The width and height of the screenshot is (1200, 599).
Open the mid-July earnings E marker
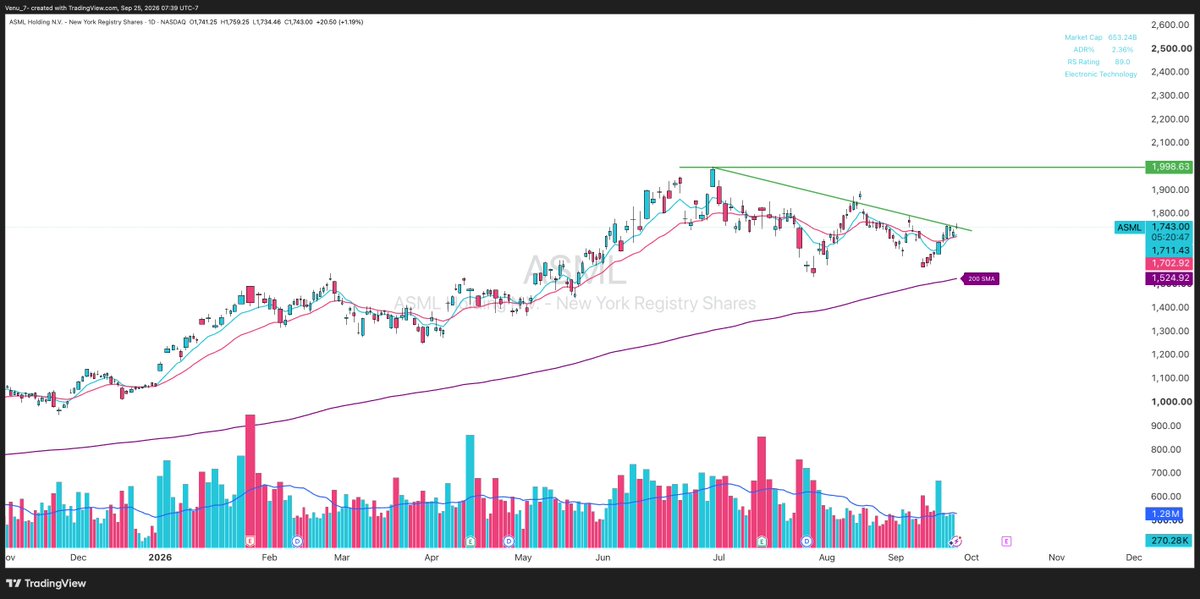pyautogui.click(x=762, y=541)
